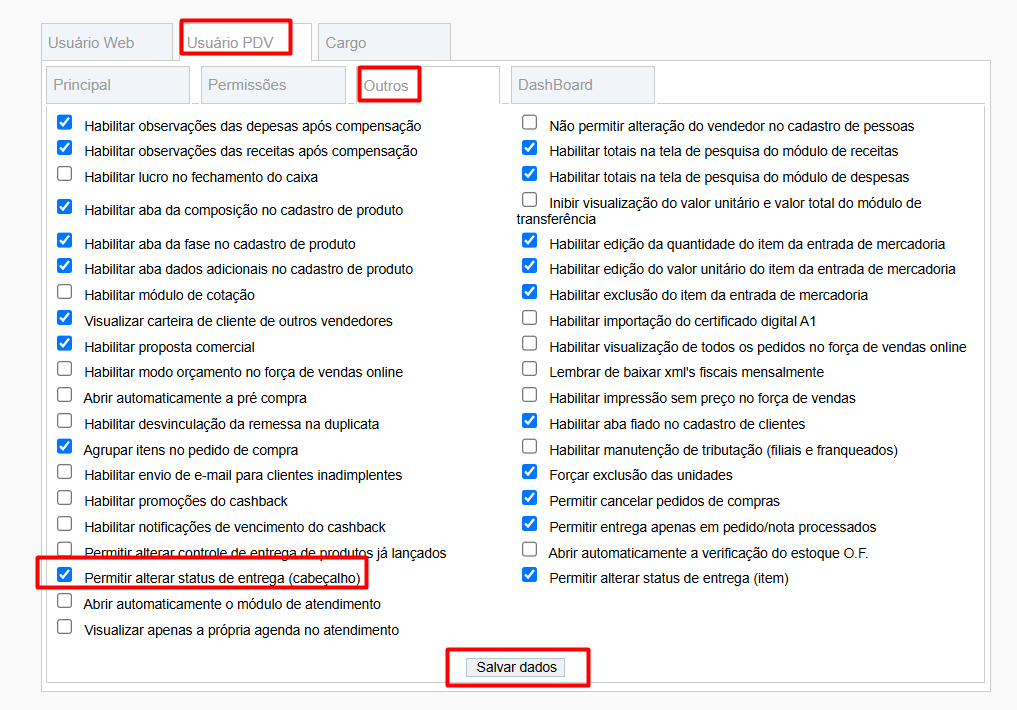
Task: Tick Visualizar apenas a própria agenda no atendimento
Action: [x=64, y=626]
